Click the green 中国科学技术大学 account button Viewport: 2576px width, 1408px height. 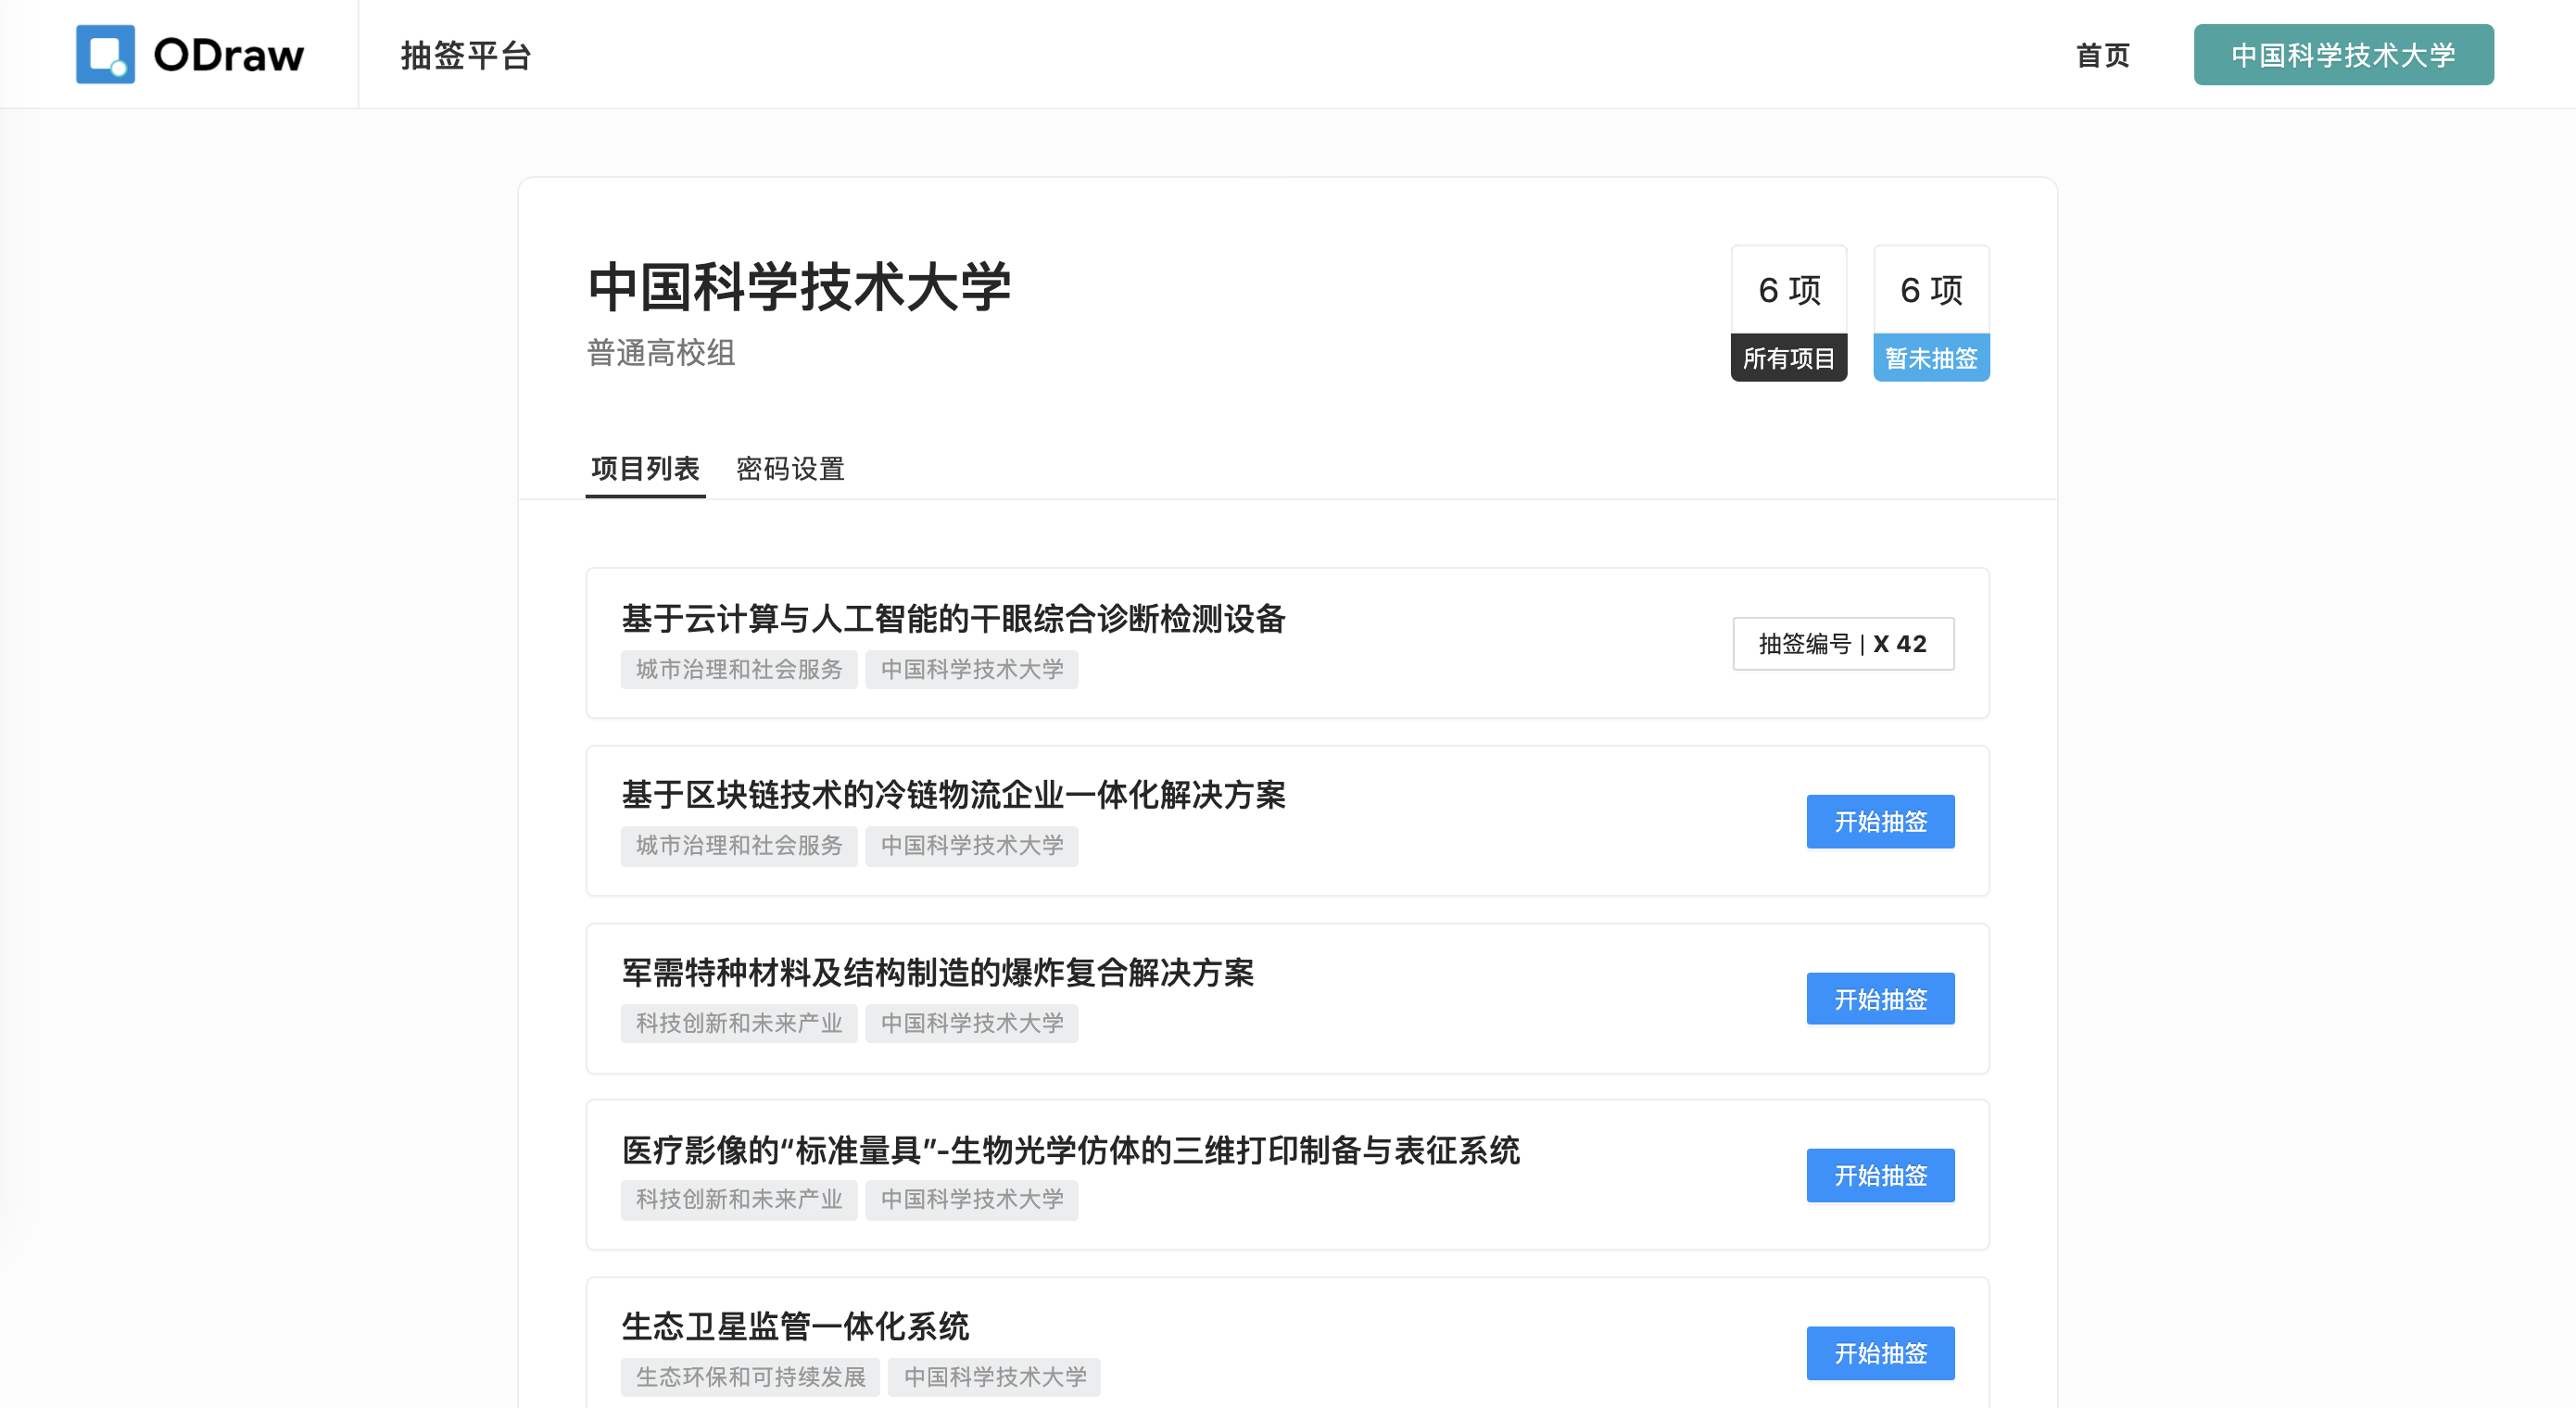2343,55
